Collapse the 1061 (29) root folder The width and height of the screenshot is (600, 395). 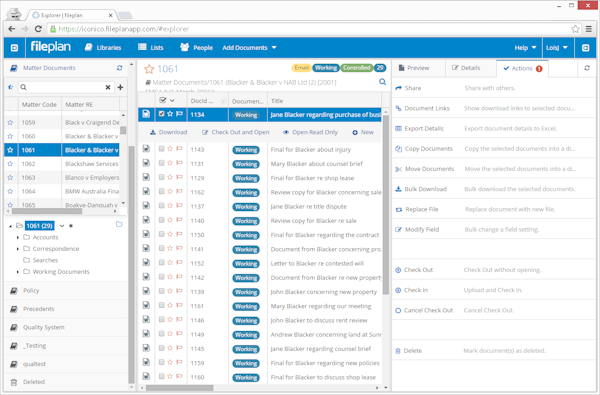point(10,226)
